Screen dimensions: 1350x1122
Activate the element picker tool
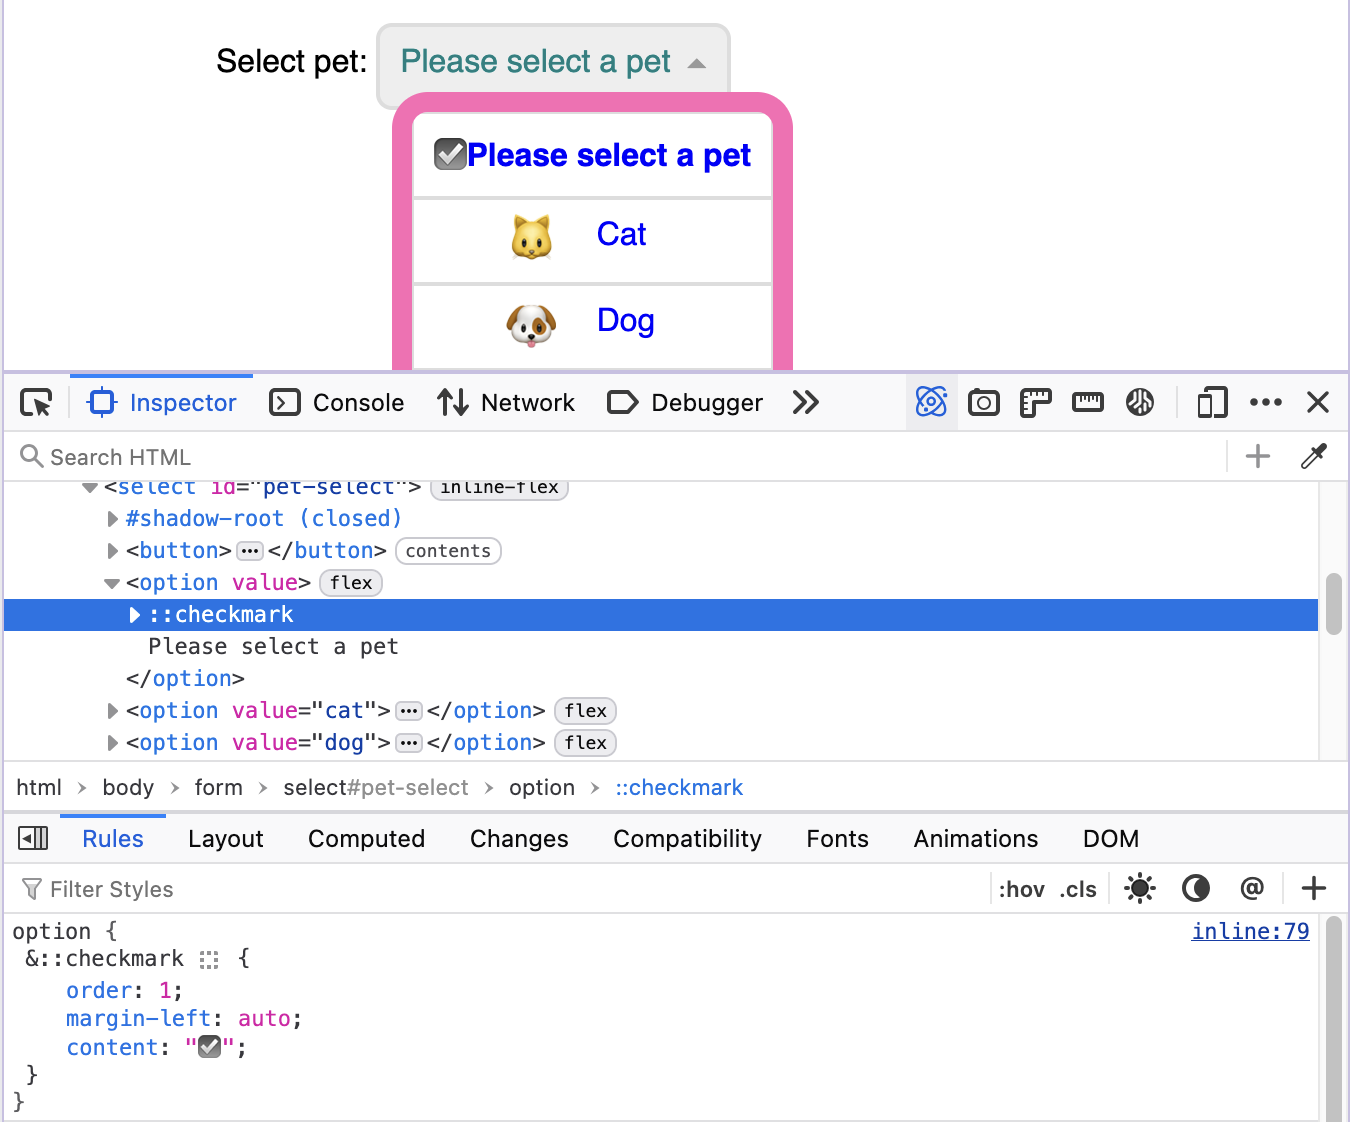pyautogui.click(x=36, y=403)
